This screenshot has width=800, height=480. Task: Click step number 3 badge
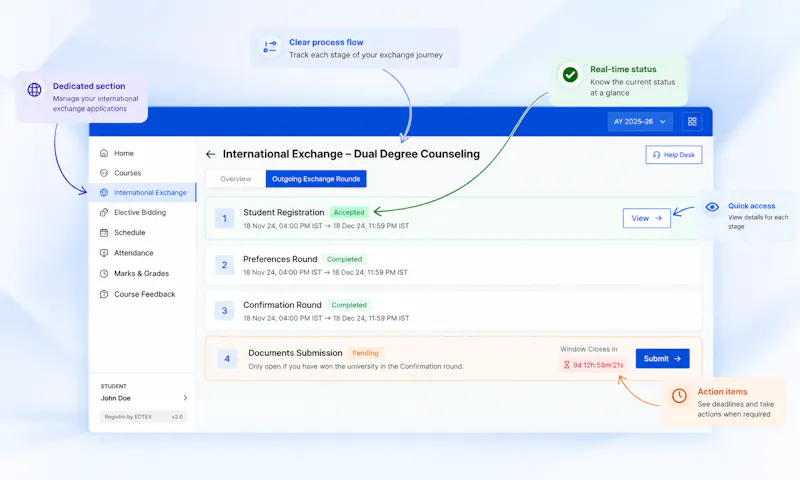point(224,311)
